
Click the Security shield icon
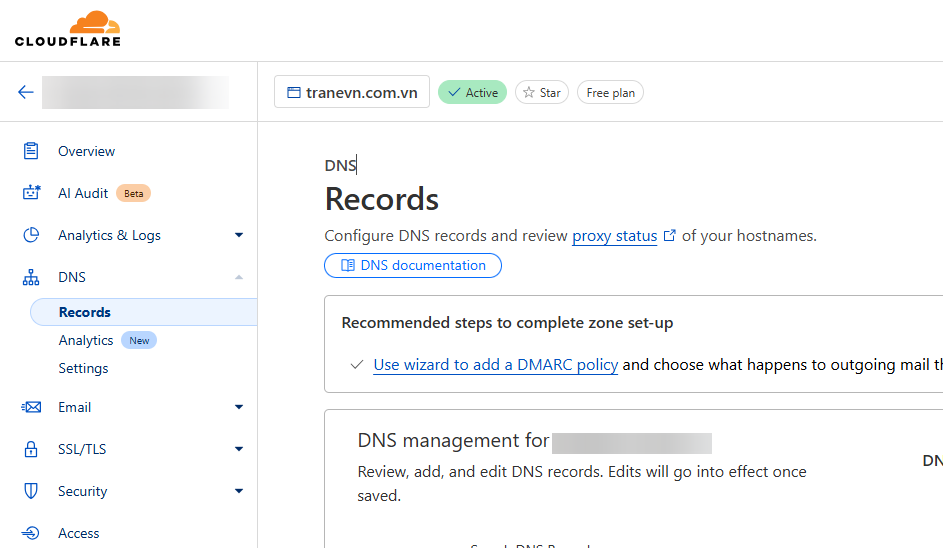coord(31,491)
